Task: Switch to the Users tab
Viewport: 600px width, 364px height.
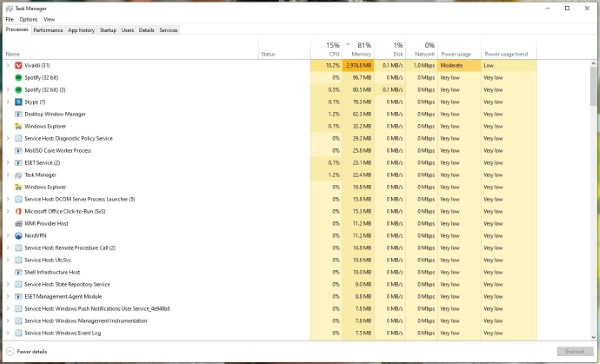Action: [x=127, y=30]
